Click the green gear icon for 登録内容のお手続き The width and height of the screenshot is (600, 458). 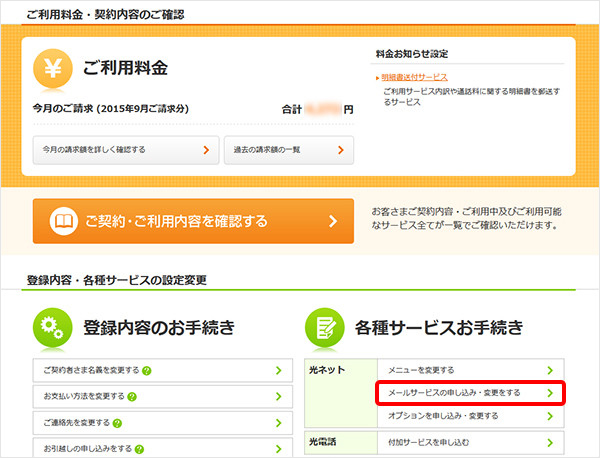coord(52,328)
